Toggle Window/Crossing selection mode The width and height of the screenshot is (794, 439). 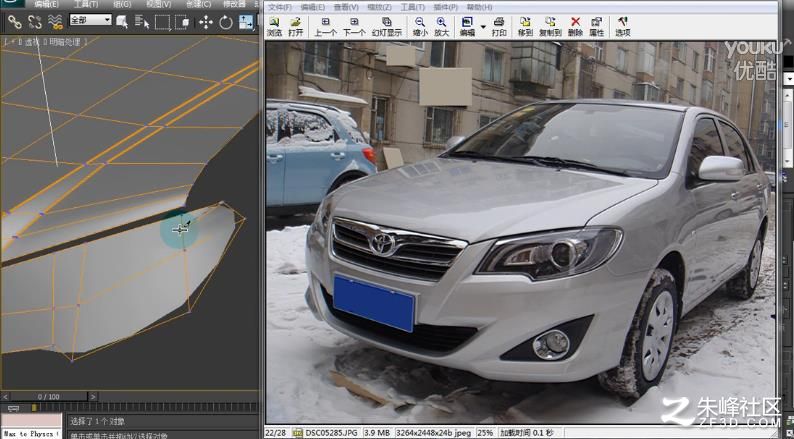click(x=182, y=22)
